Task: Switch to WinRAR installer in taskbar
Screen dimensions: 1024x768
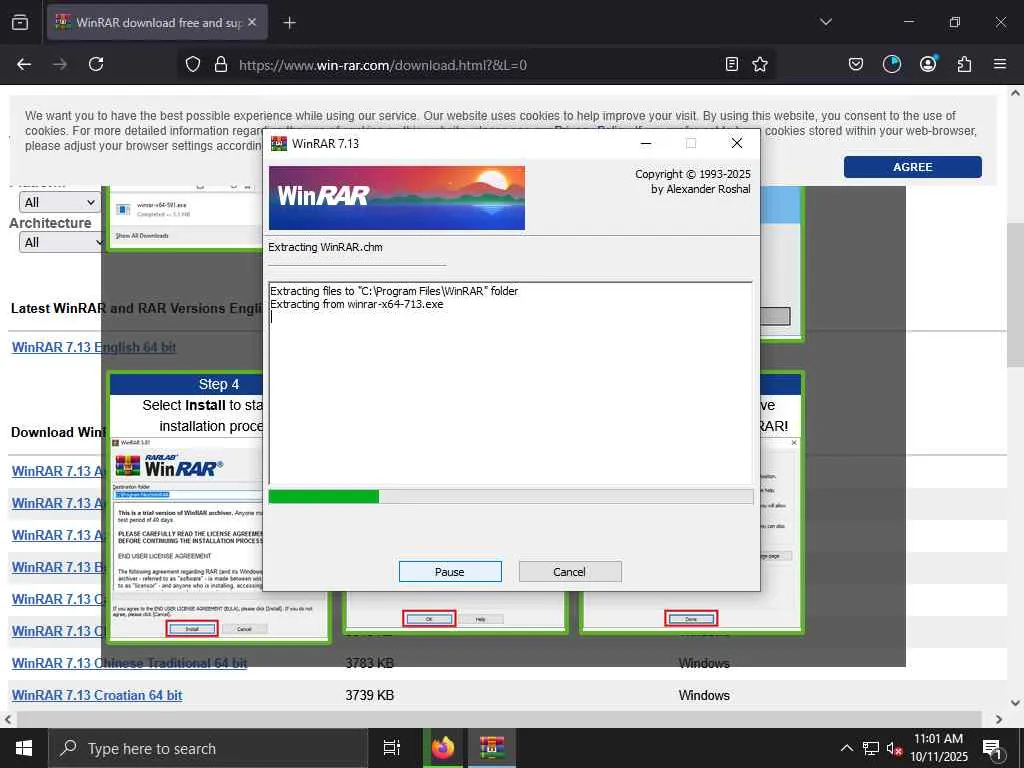Action: (492, 748)
